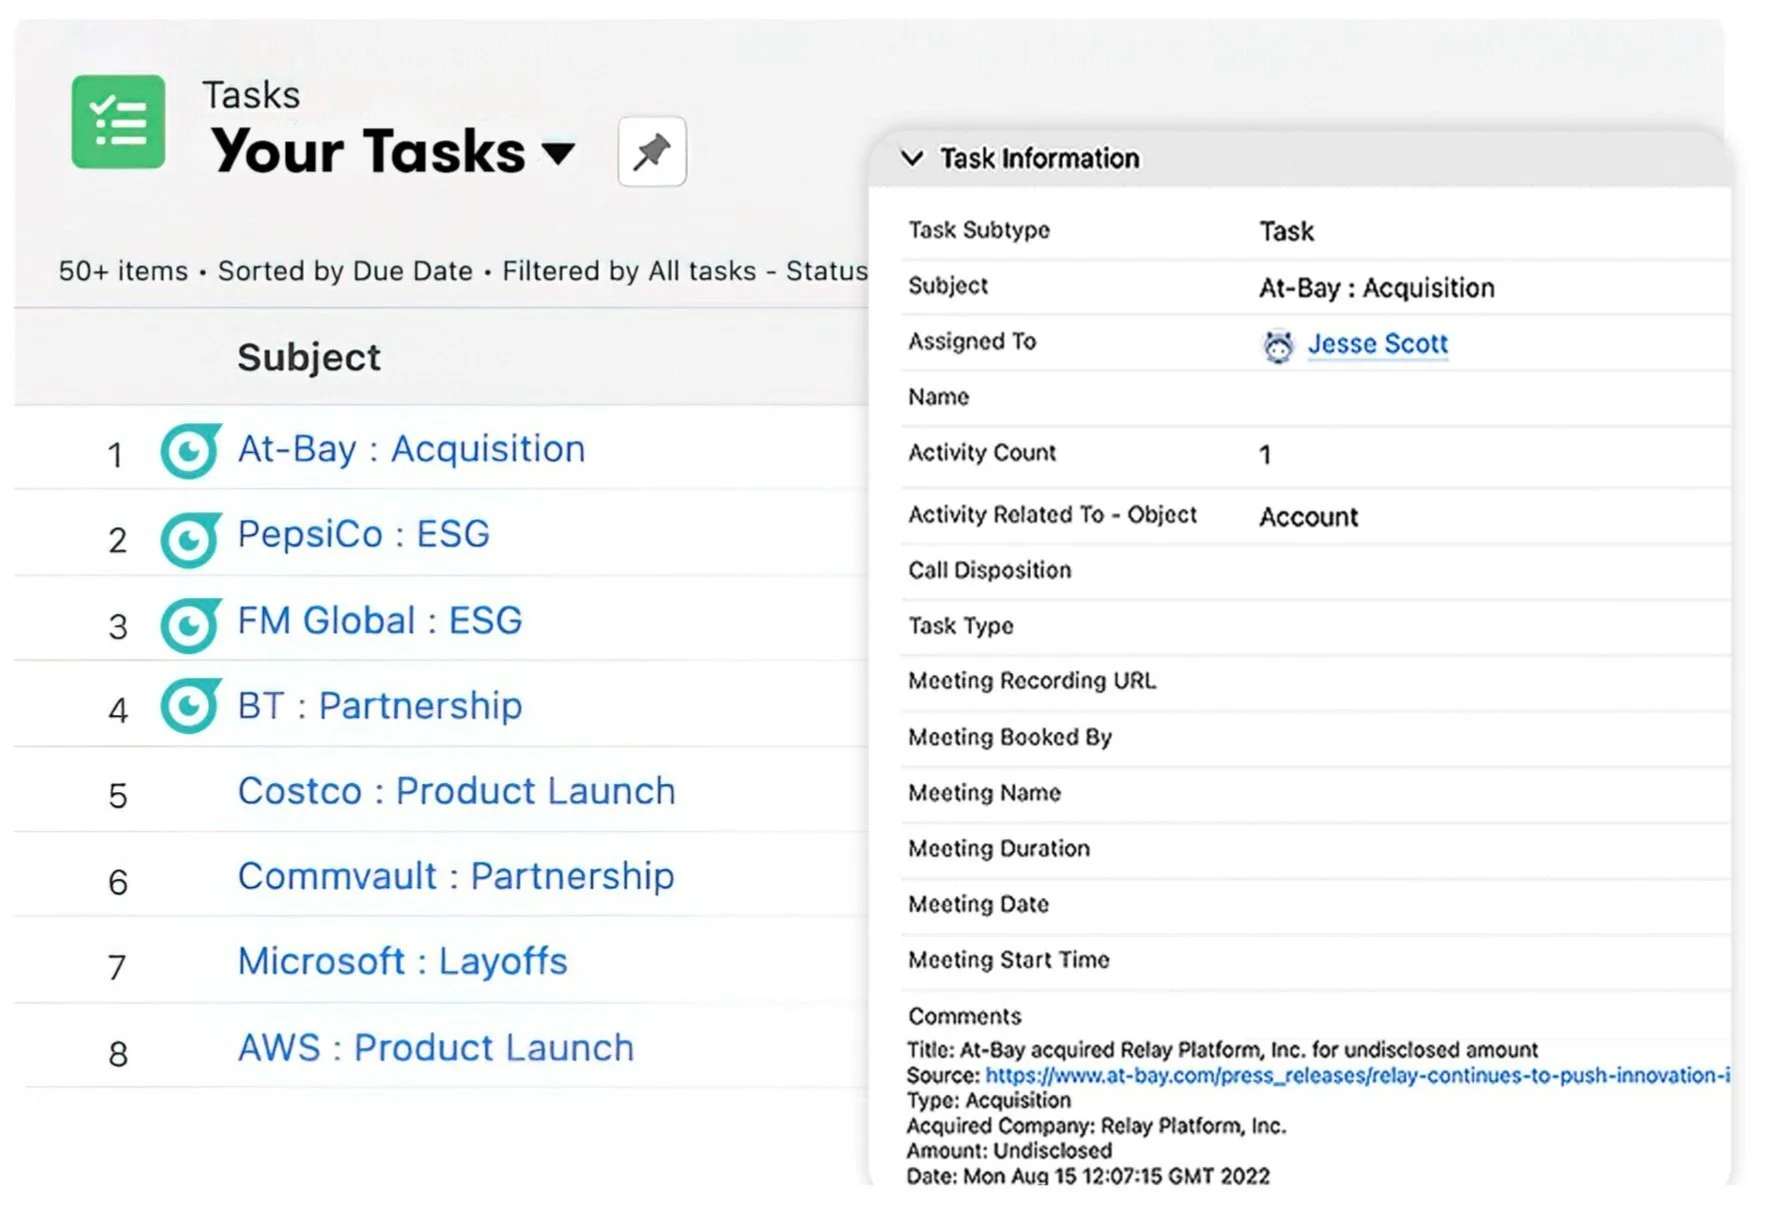Click the teal icon beside BT : Partnership
This screenshot has width=1769, height=1216.
190,707
